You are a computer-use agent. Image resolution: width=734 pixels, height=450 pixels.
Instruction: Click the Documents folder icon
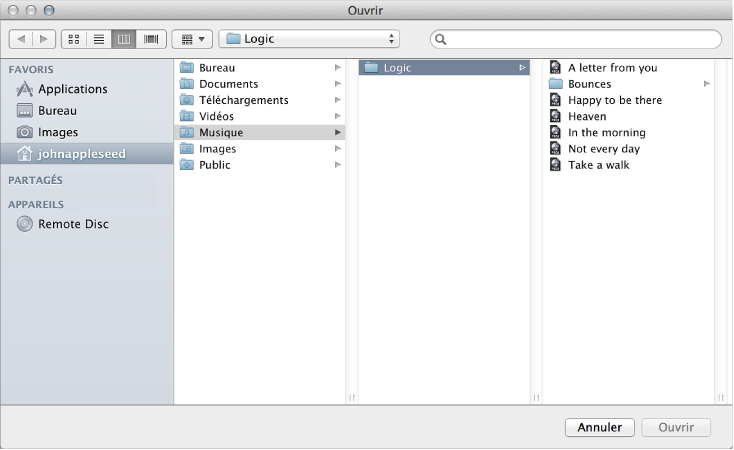187,84
